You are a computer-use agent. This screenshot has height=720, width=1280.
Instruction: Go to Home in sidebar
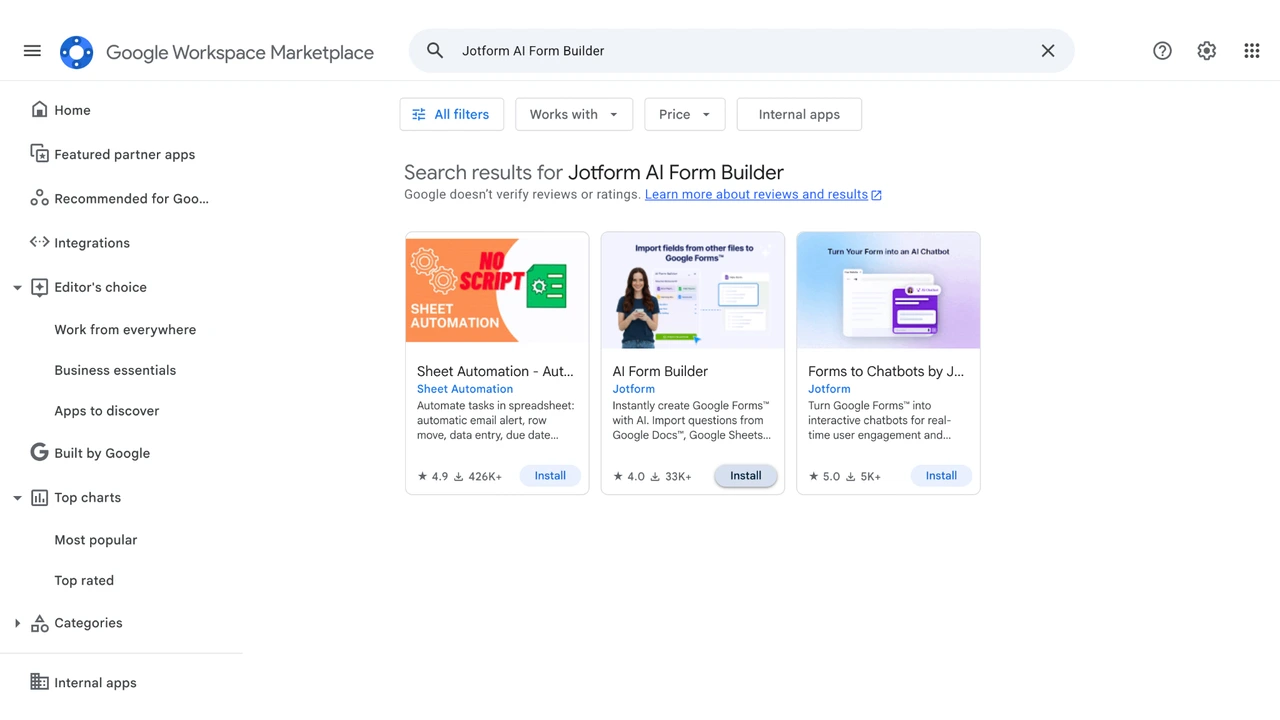[x=72, y=110]
